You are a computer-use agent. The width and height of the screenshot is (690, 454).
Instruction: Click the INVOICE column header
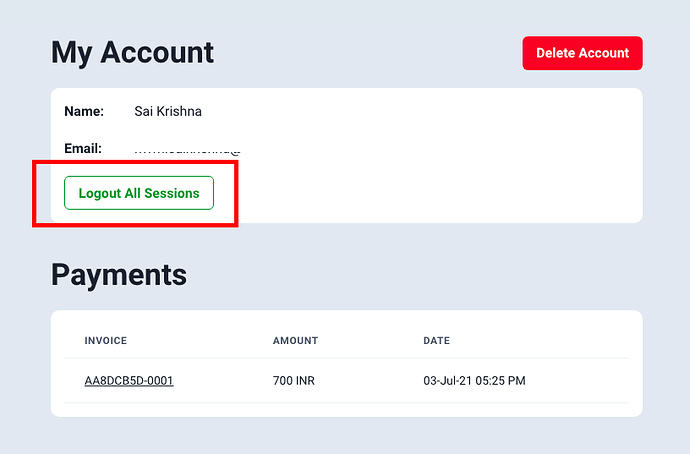coord(105,341)
